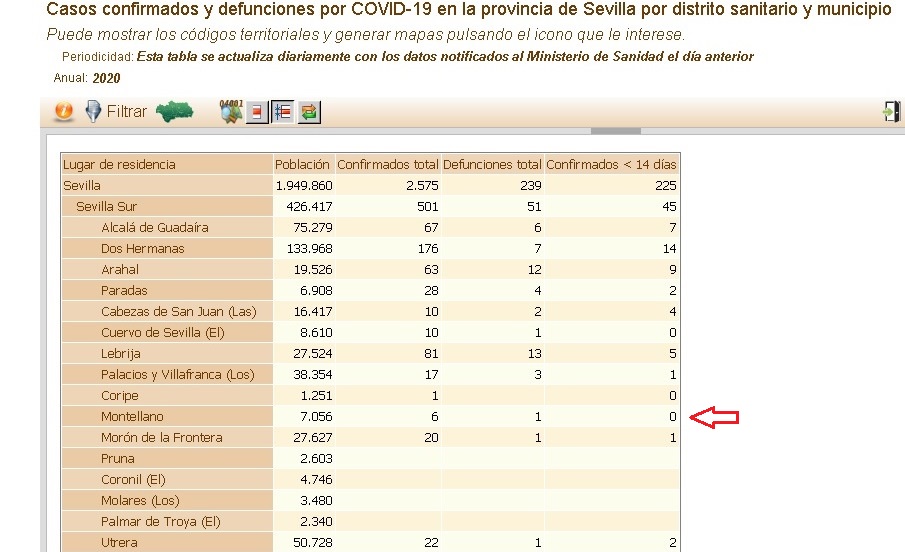
Task: Click the Defunciones total column header
Action: coord(492,164)
